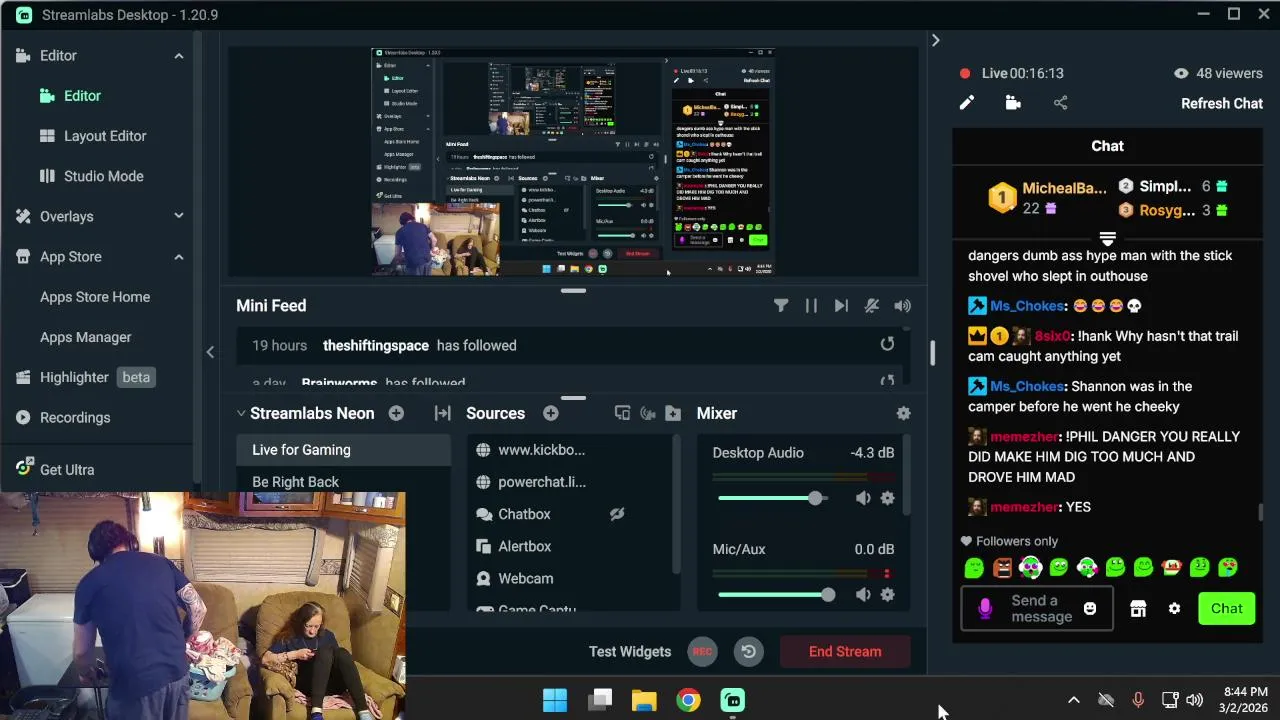
Task: Open Chrome from the taskbar
Action: click(x=688, y=700)
